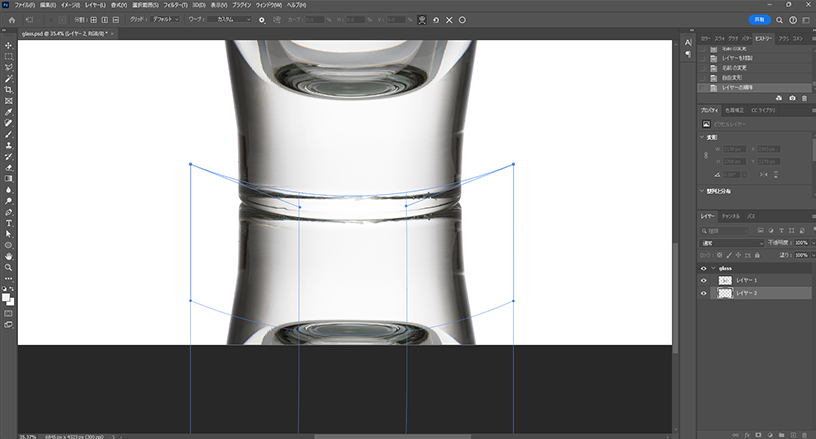Select the Dodge tool

point(8,201)
